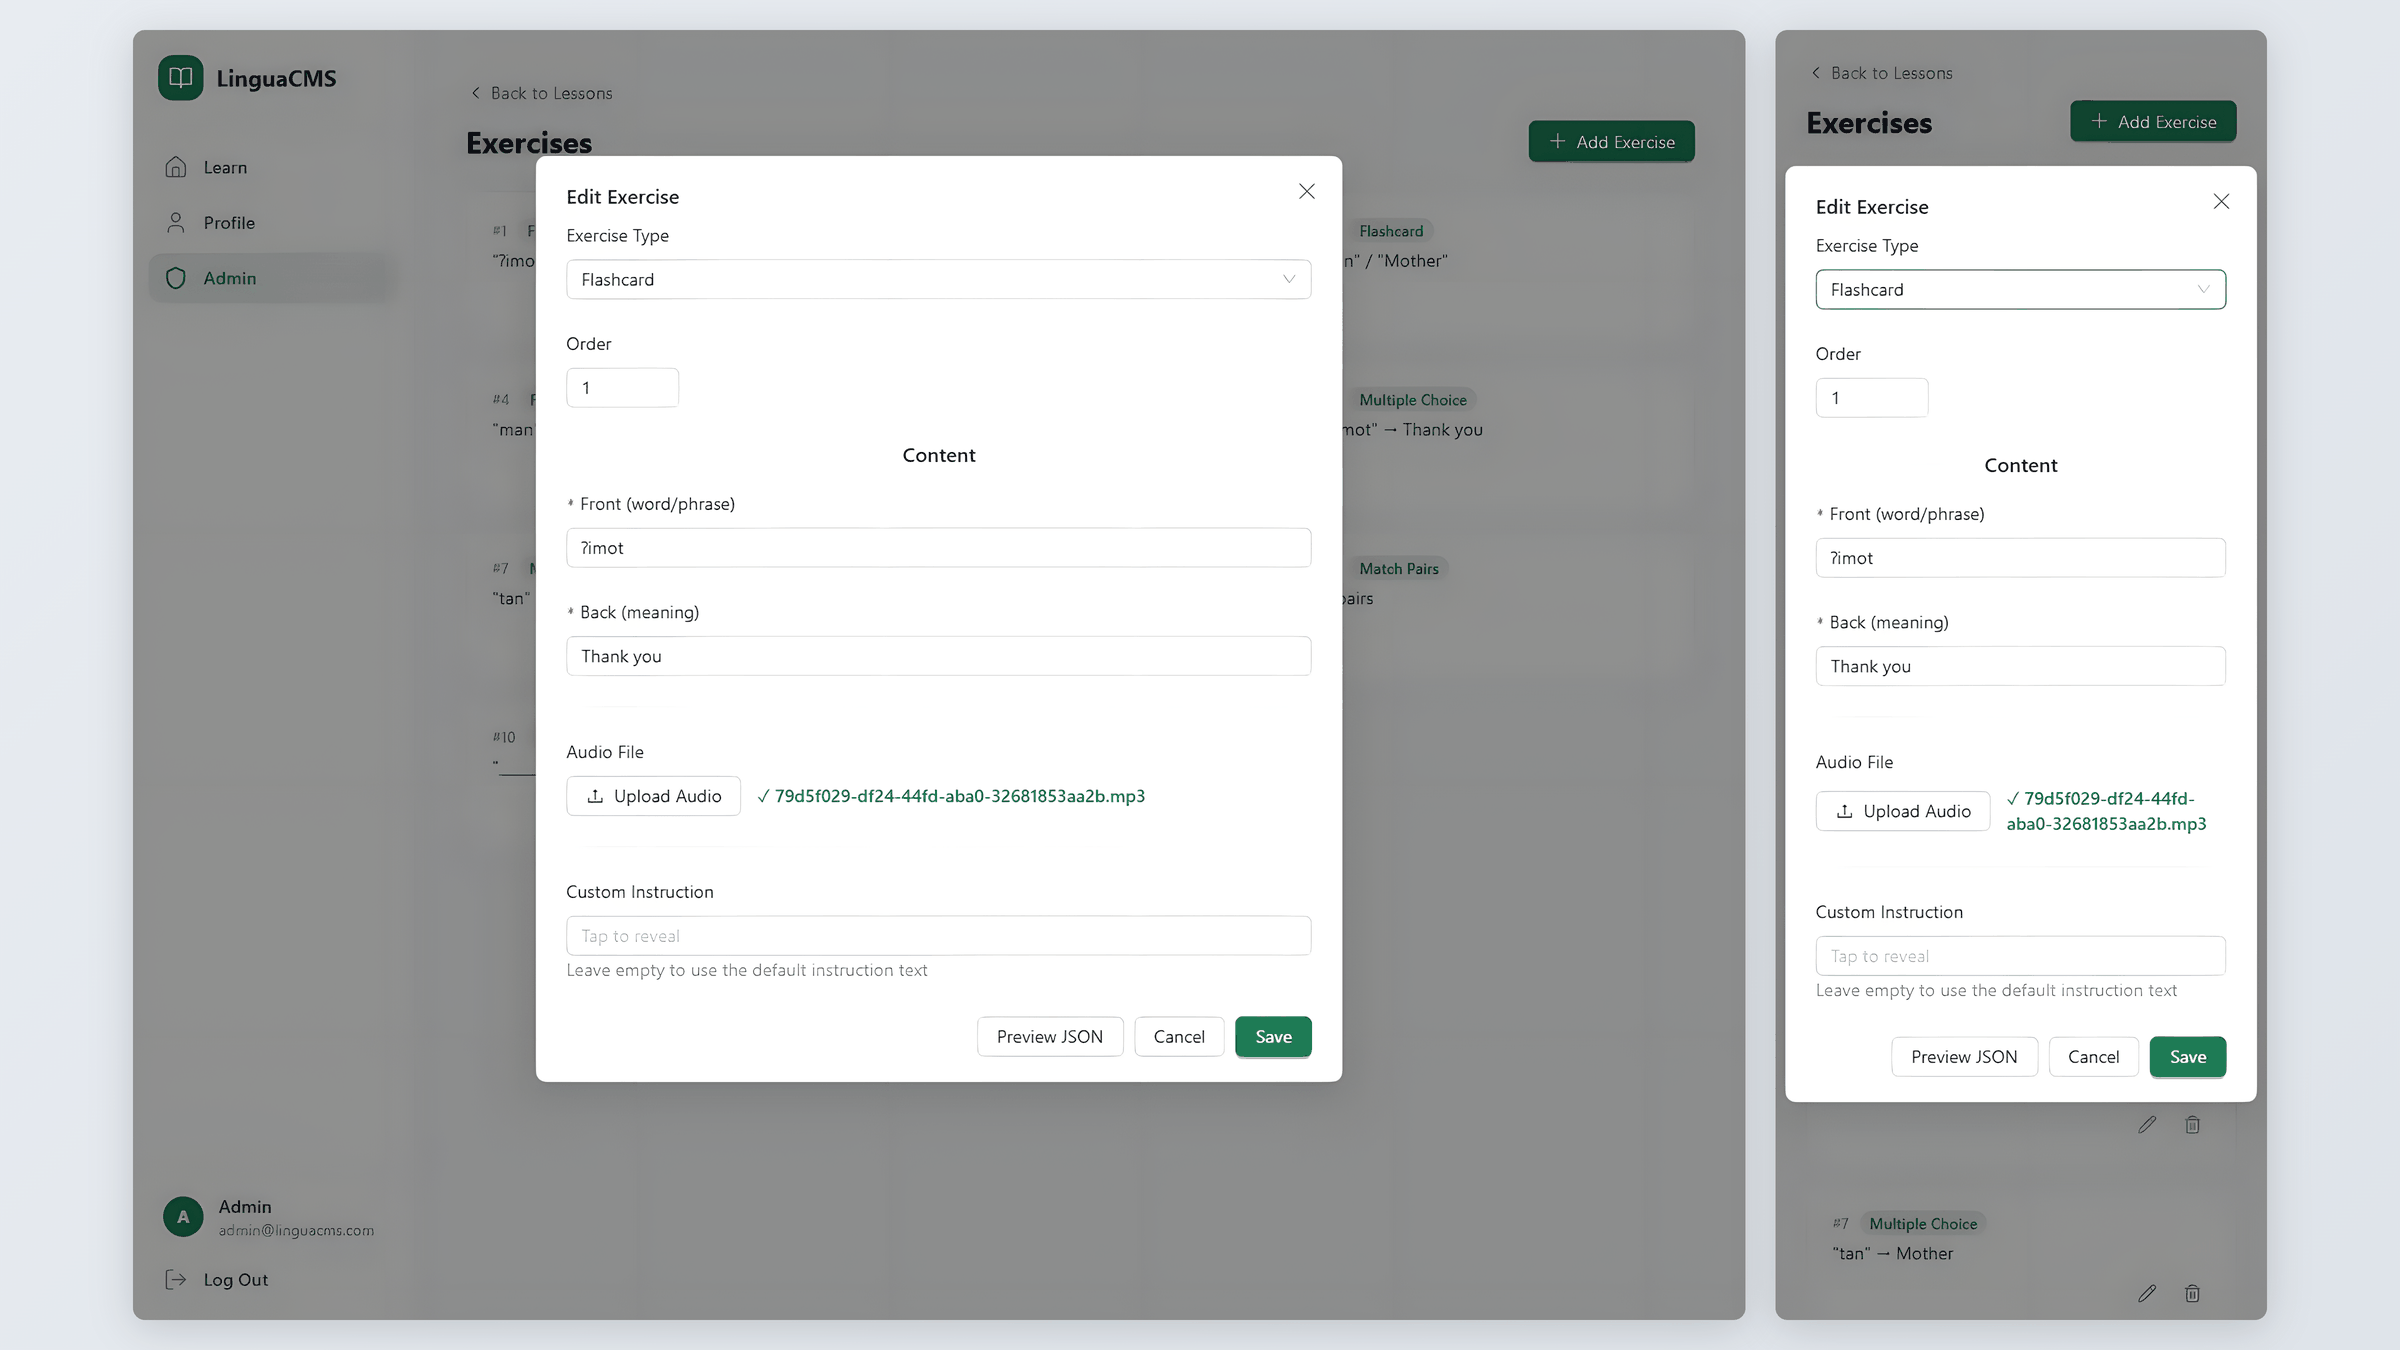This screenshot has width=2400, height=1350.
Task: Cancel editing in the desktop dialog
Action: (1178, 1037)
